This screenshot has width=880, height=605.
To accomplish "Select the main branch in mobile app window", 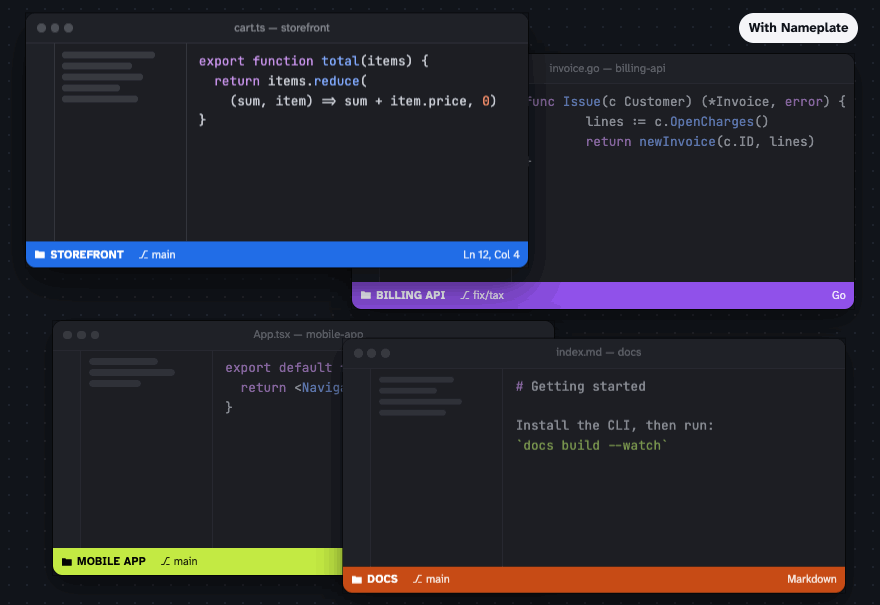I will point(185,561).
